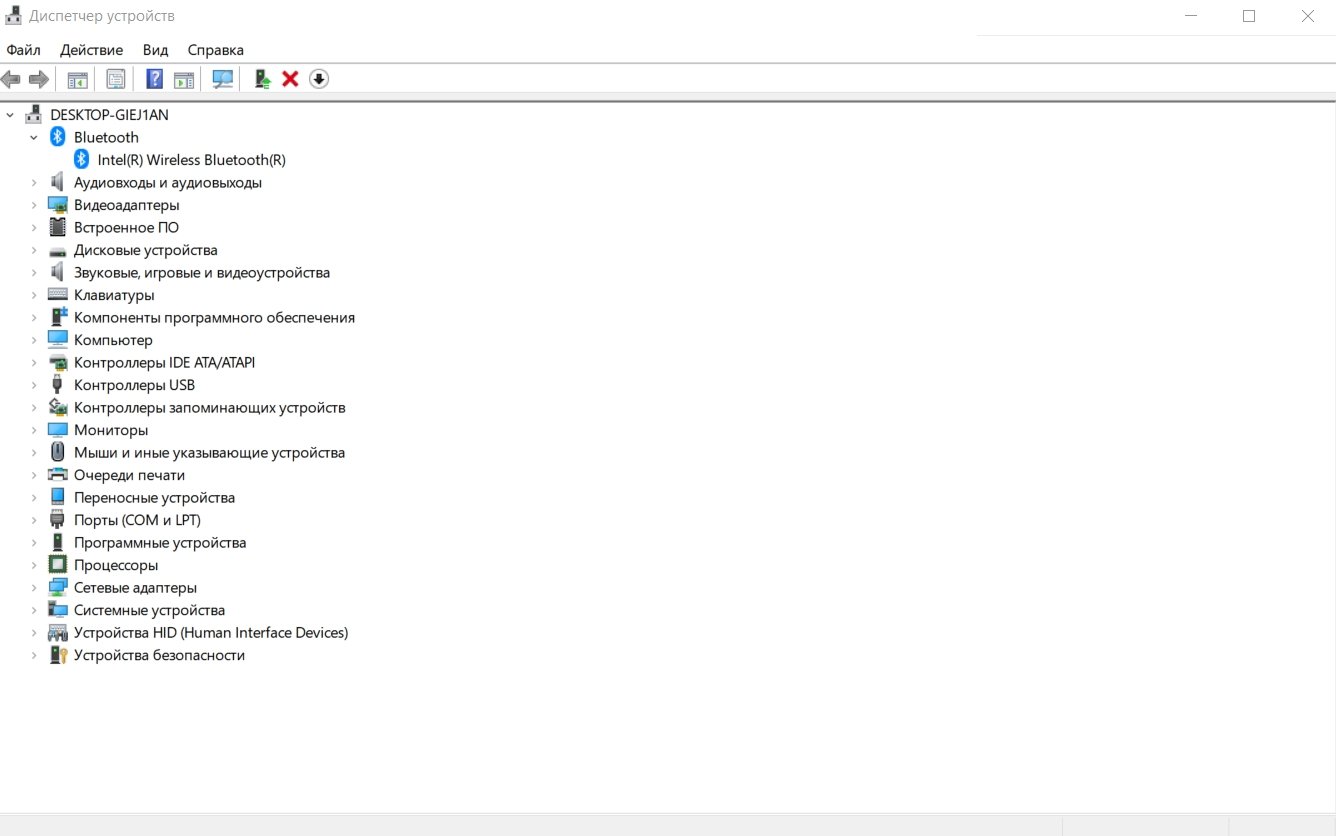Select the Мониторы label text
The image size is (1336, 836).
[111, 430]
